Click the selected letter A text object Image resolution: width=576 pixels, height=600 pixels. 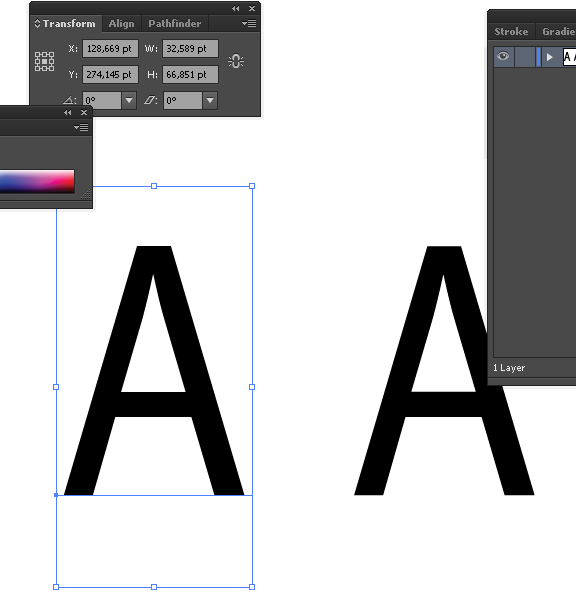(x=153, y=405)
